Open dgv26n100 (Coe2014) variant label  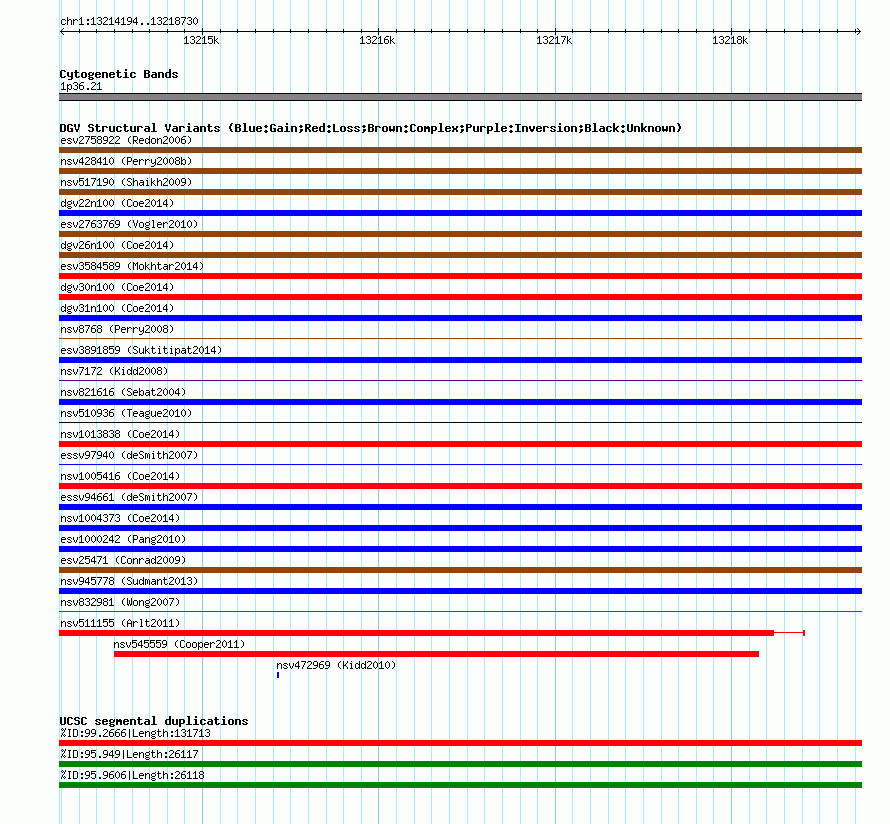(117, 245)
